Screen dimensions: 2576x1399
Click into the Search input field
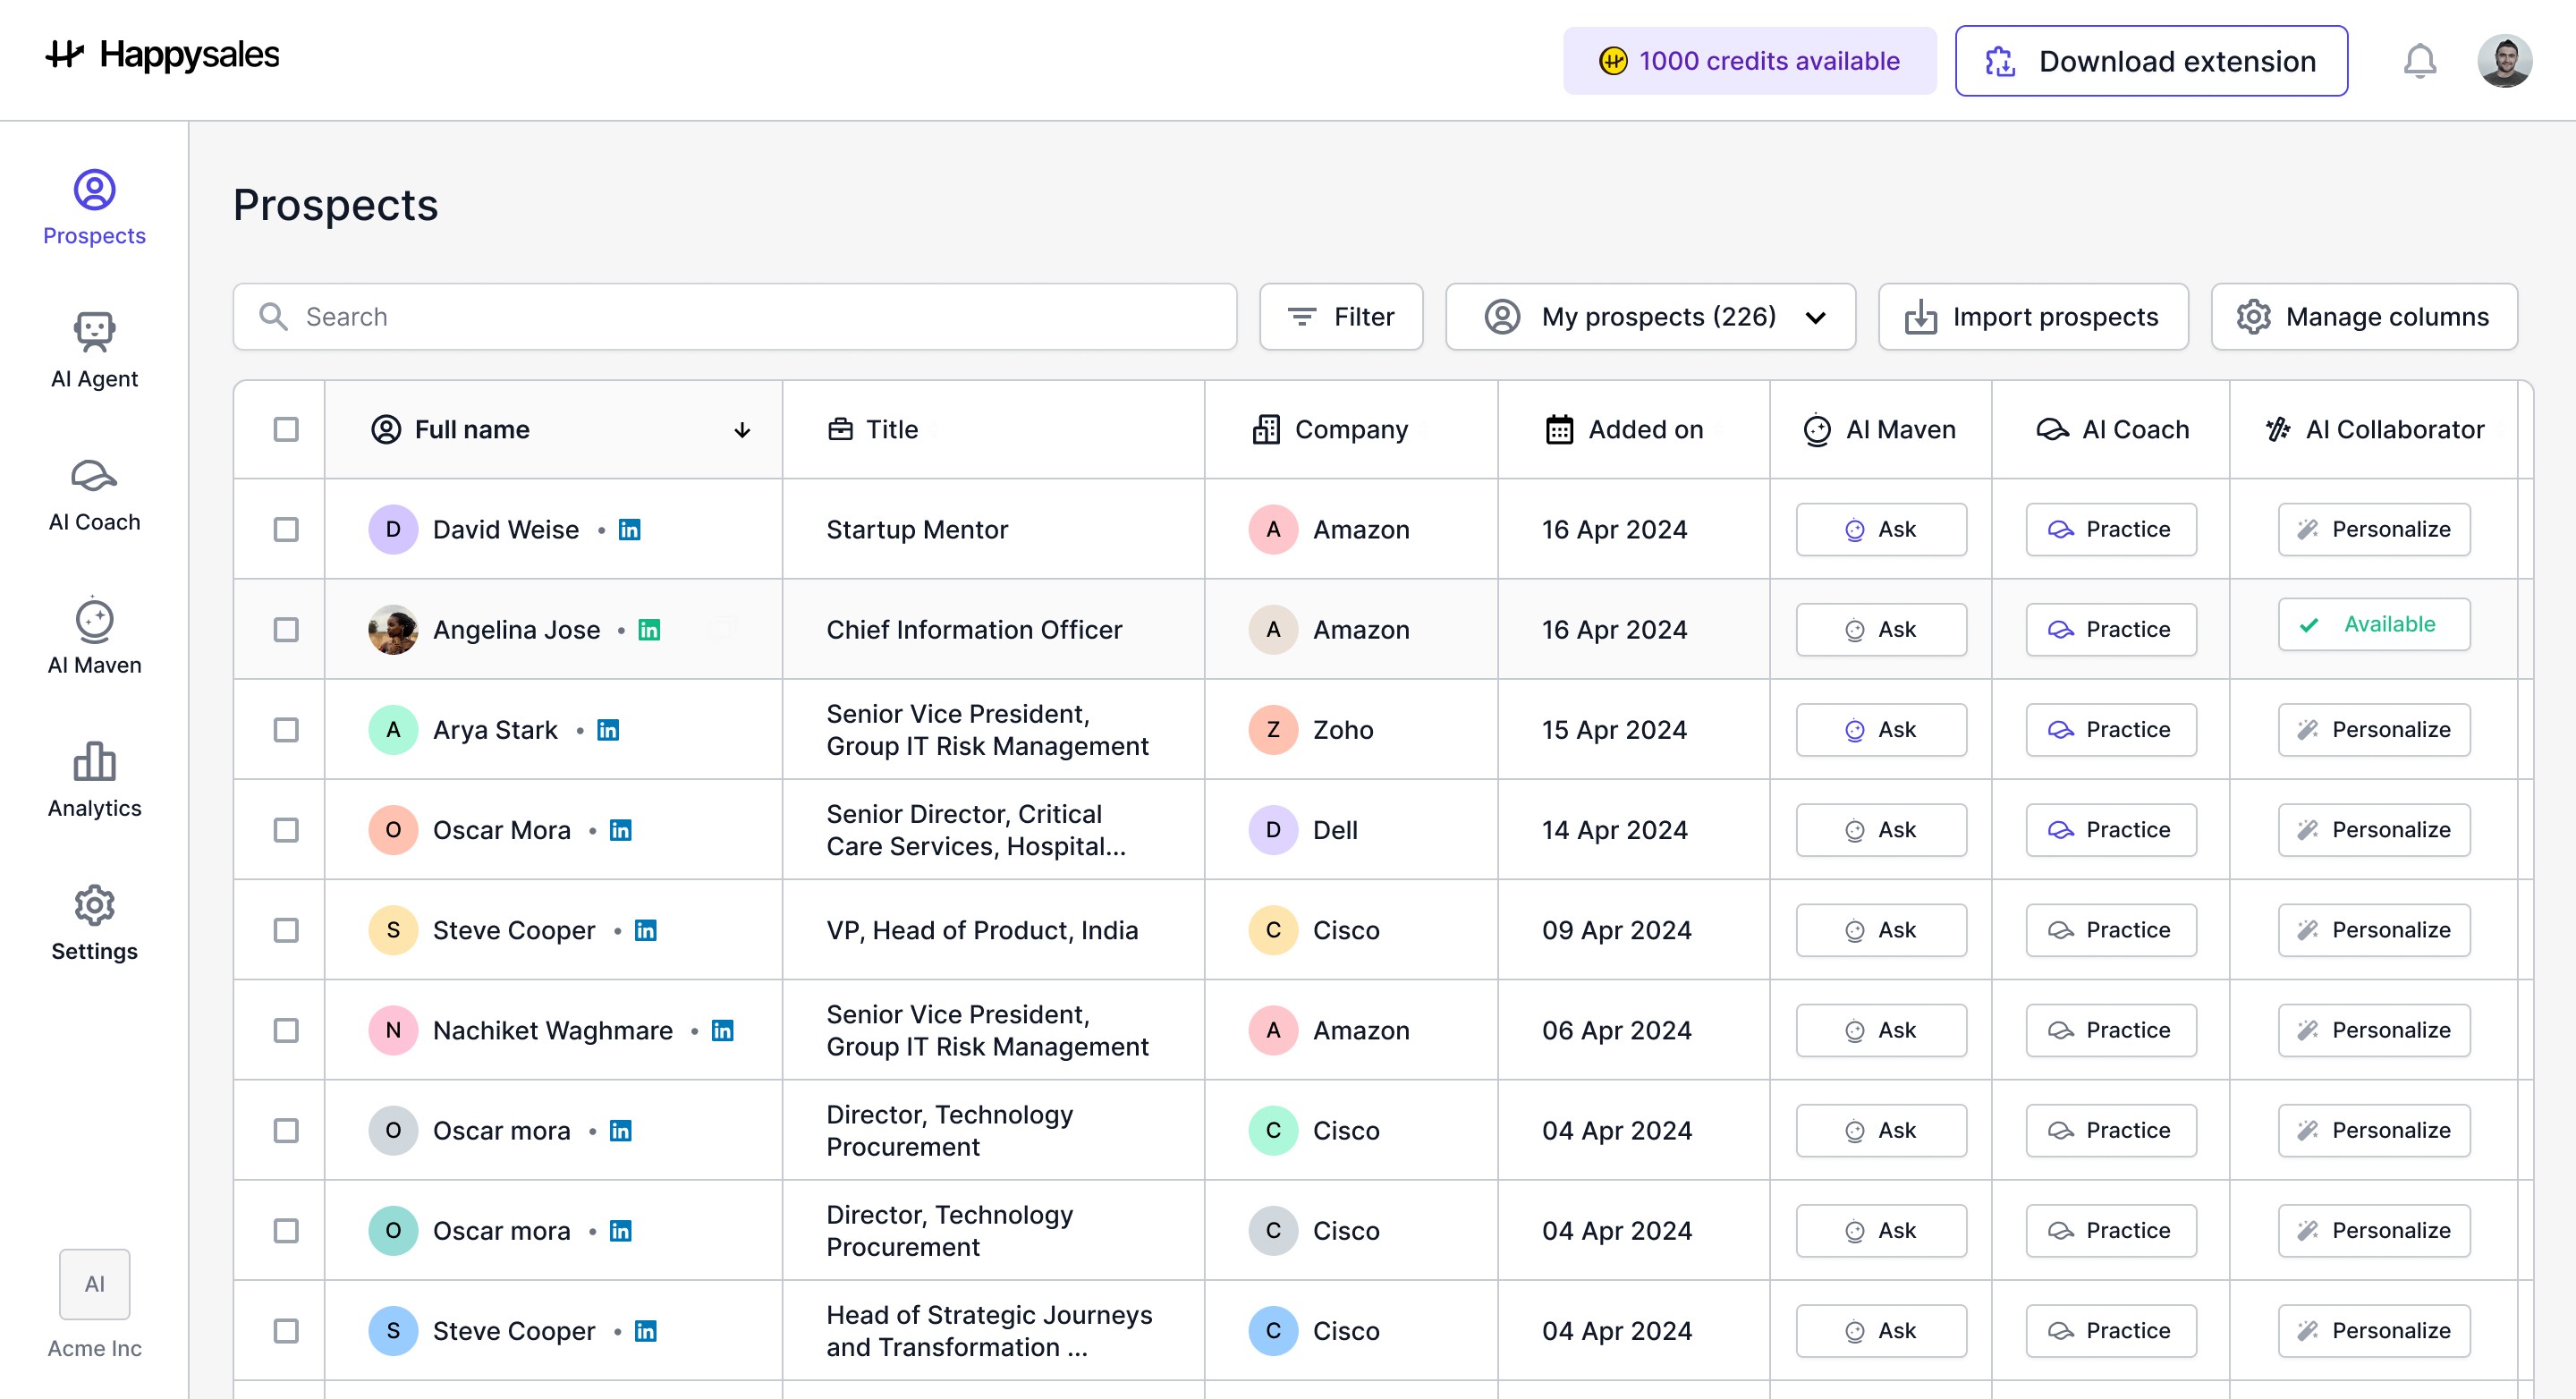pyautogui.click(x=735, y=317)
